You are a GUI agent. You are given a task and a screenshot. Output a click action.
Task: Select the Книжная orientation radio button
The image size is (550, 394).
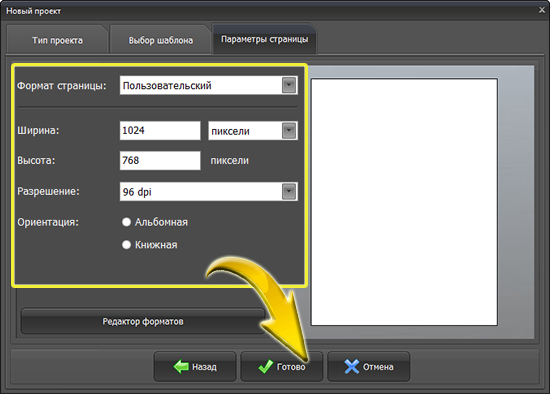click(126, 245)
